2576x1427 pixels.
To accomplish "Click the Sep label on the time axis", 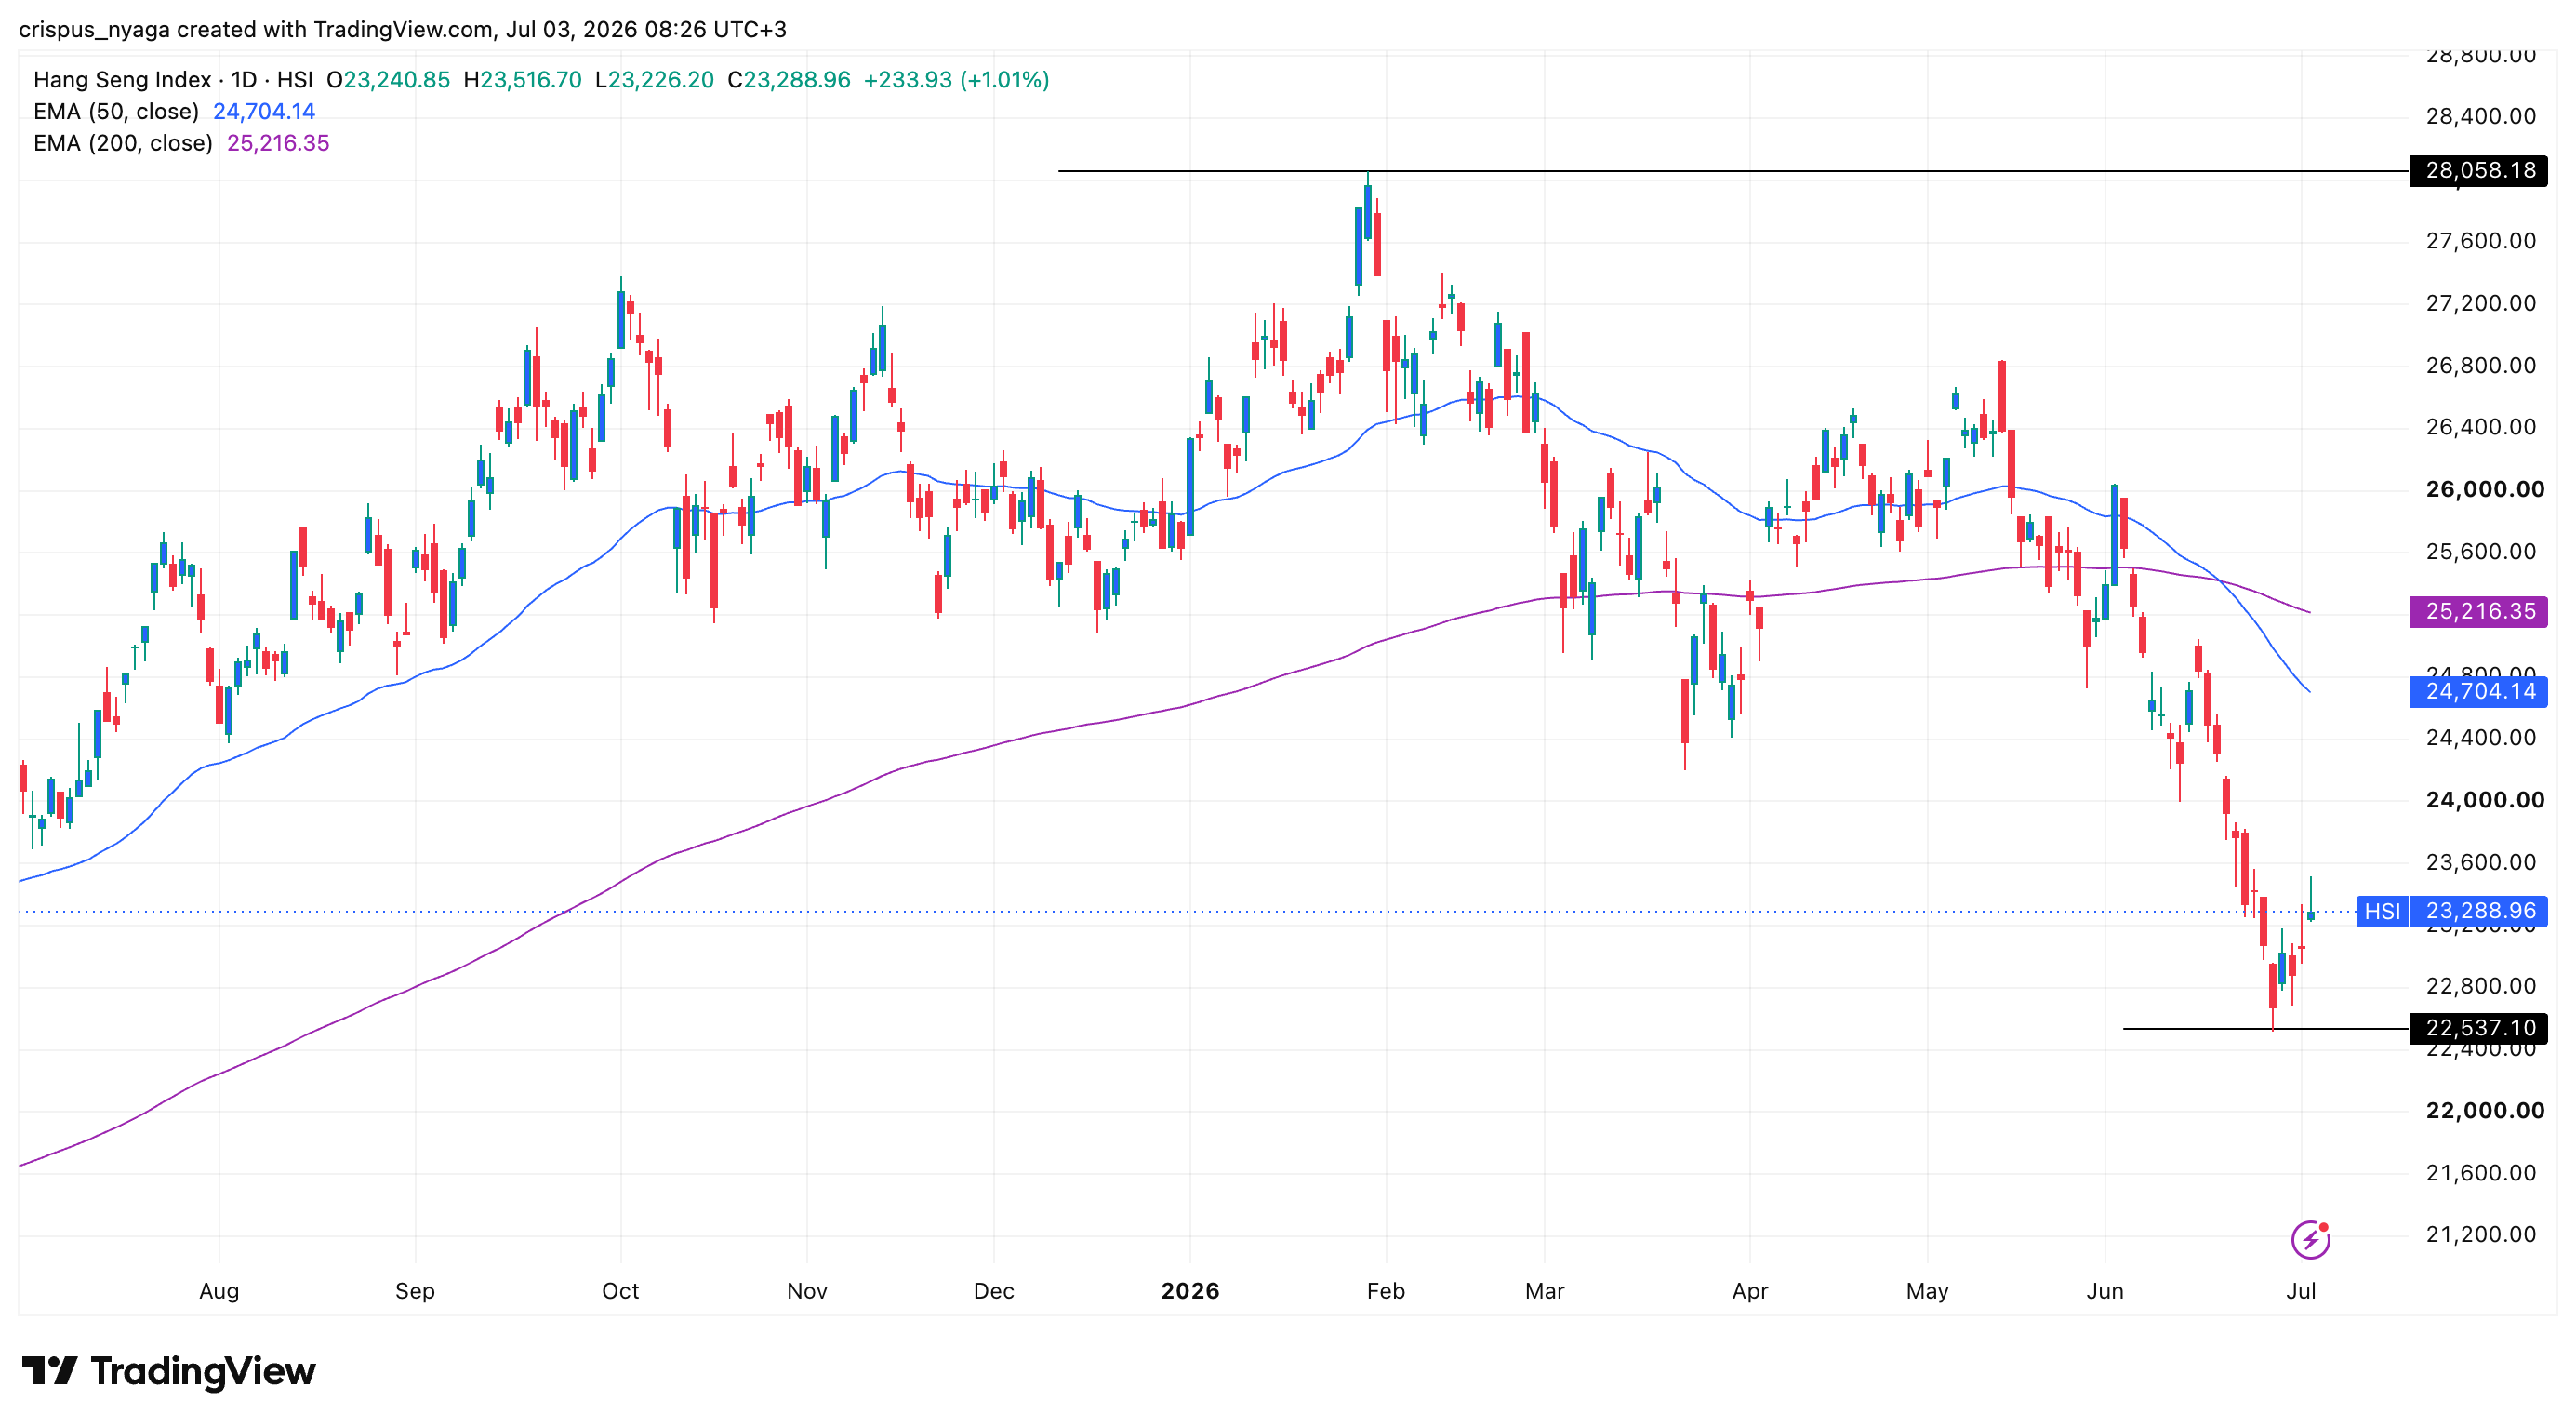I will [x=415, y=1291].
